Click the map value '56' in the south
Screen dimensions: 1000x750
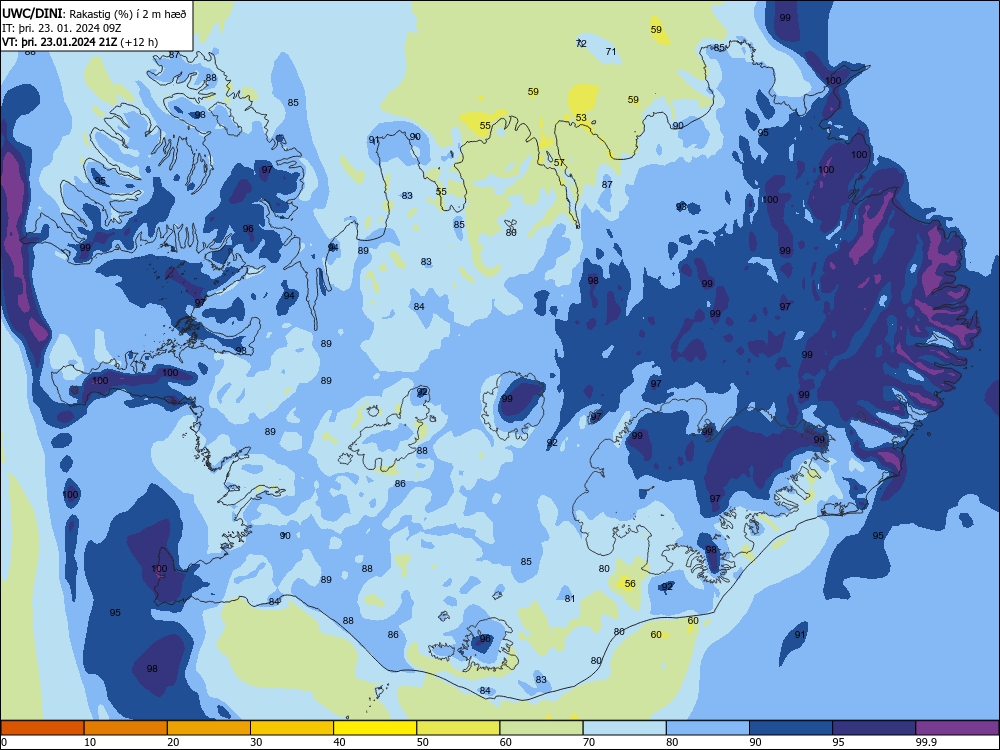(x=630, y=584)
